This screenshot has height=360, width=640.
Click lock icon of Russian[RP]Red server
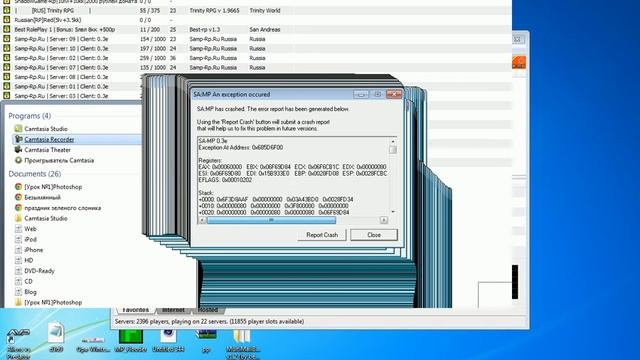coord(7,20)
